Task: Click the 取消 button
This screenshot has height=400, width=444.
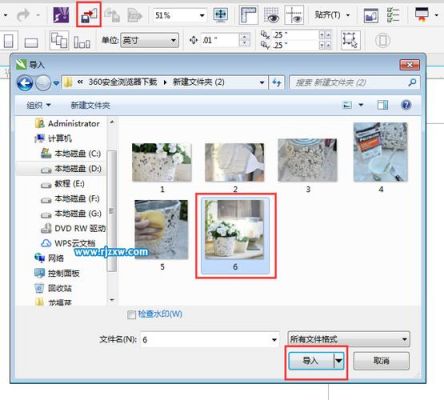Action: pyautogui.click(x=381, y=361)
